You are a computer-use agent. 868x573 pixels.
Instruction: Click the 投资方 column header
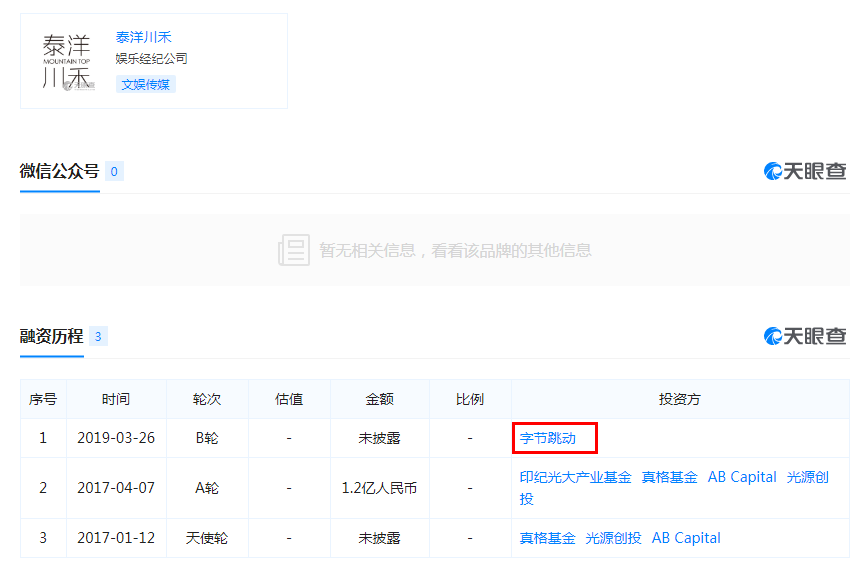(x=680, y=399)
